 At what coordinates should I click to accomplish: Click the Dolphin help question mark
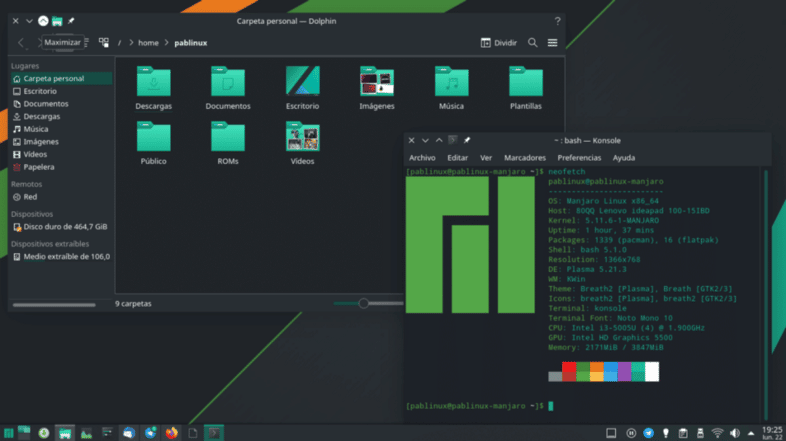point(557,21)
